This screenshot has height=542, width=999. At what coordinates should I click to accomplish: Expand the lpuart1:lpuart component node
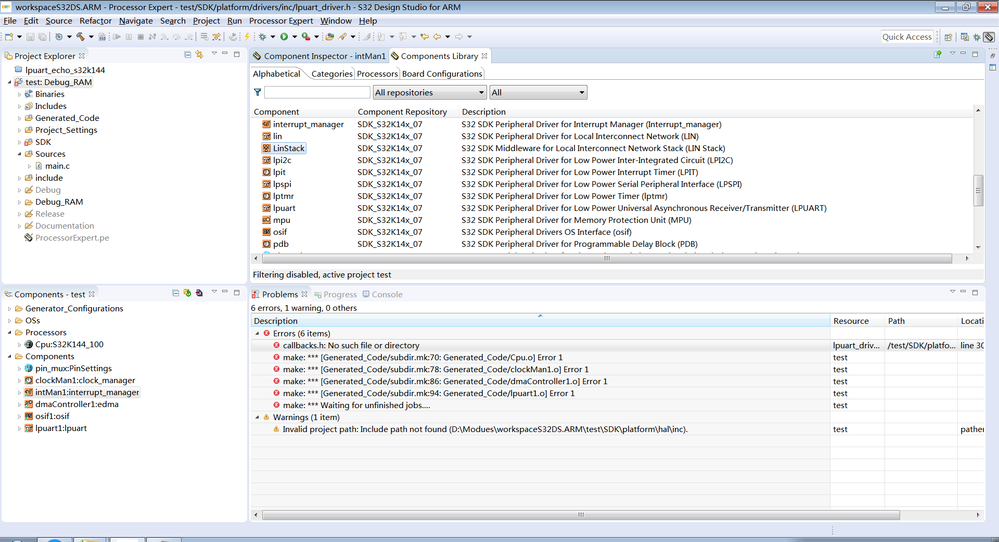(x=19, y=429)
